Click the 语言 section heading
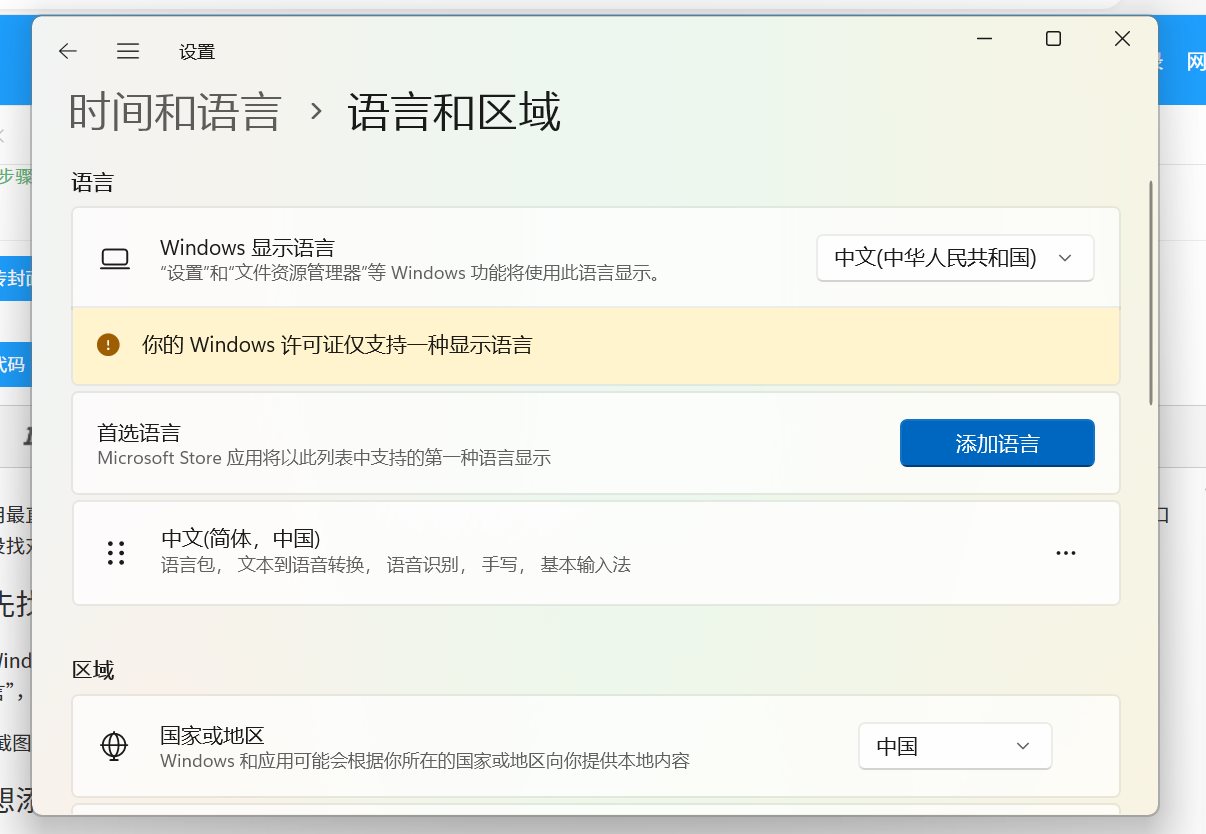Screen dimensions: 1206x834 click(93, 182)
